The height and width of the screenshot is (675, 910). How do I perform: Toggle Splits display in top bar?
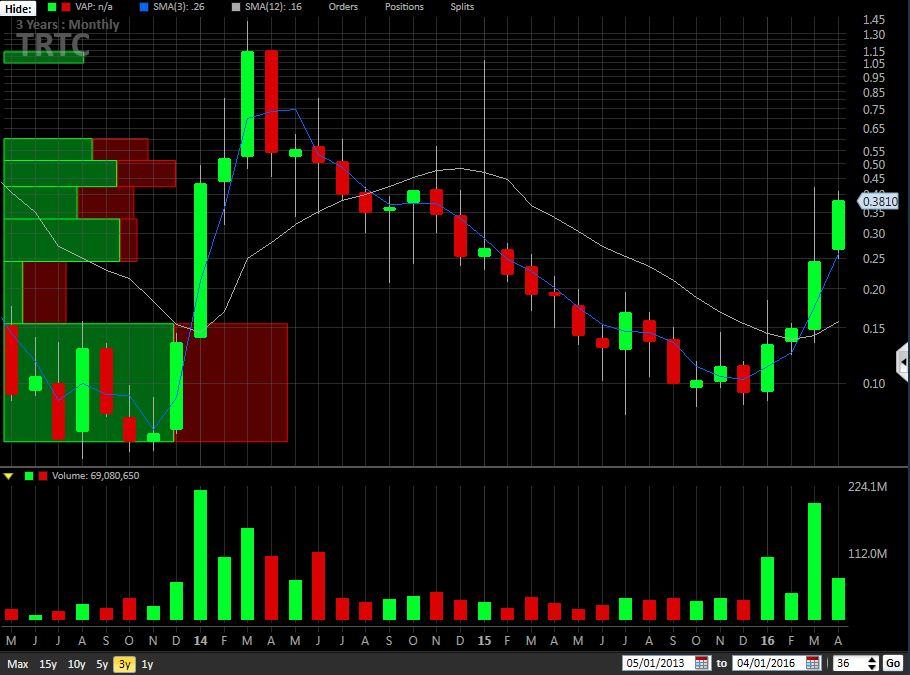click(x=462, y=7)
